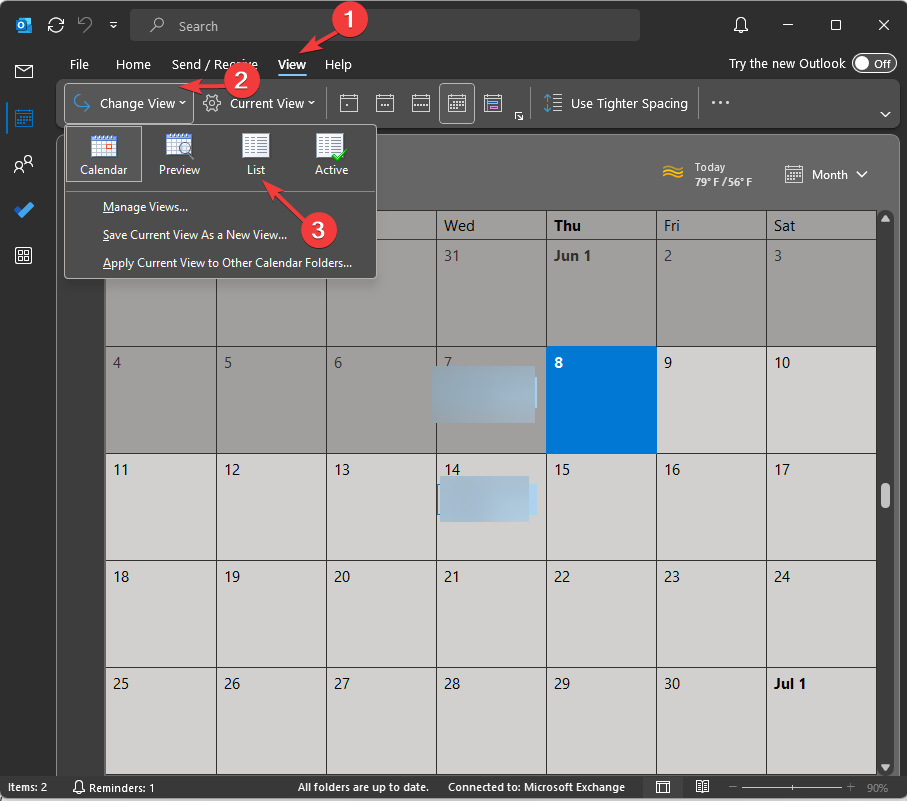Switch to the Home ribbon tab

(x=133, y=64)
